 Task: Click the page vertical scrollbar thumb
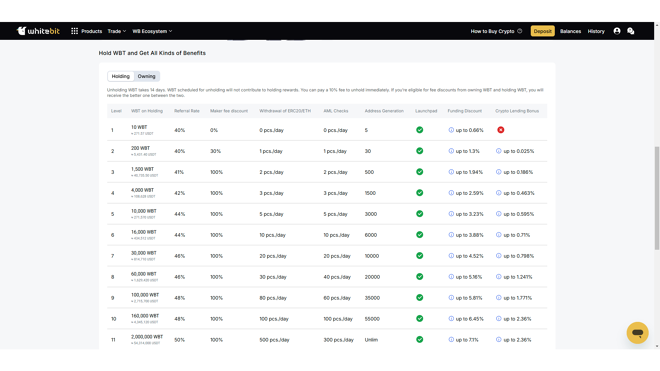coord(657,198)
